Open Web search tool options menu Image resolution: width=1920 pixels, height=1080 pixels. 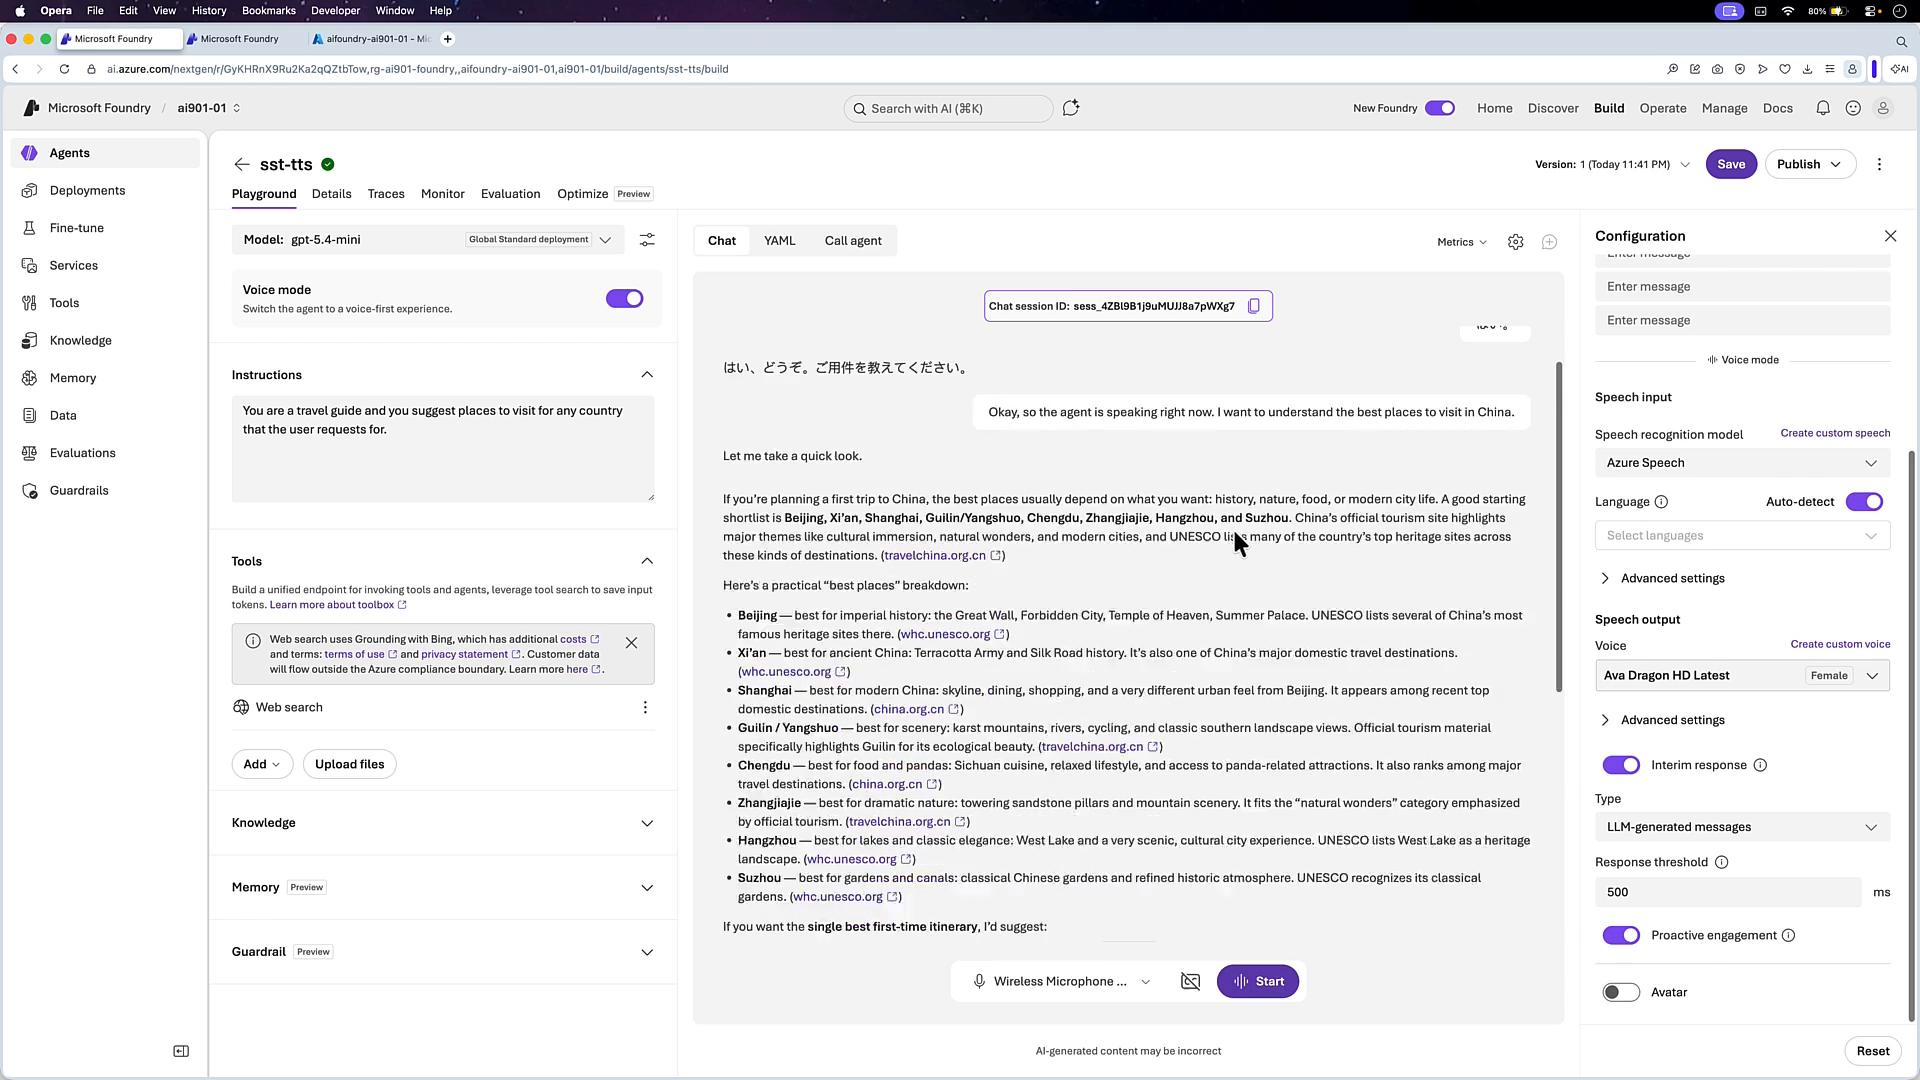pyautogui.click(x=645, y=707)
